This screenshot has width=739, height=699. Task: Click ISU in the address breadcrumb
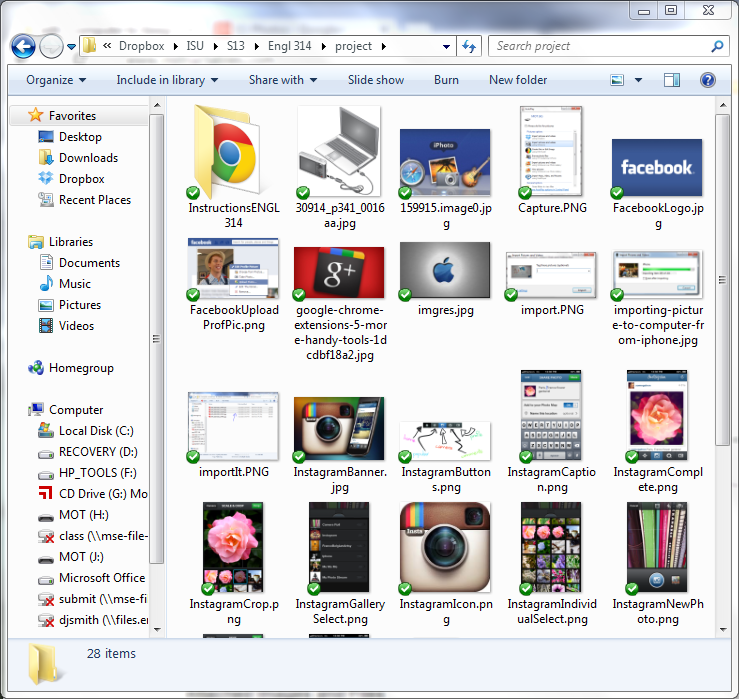[x=195, y=46]
